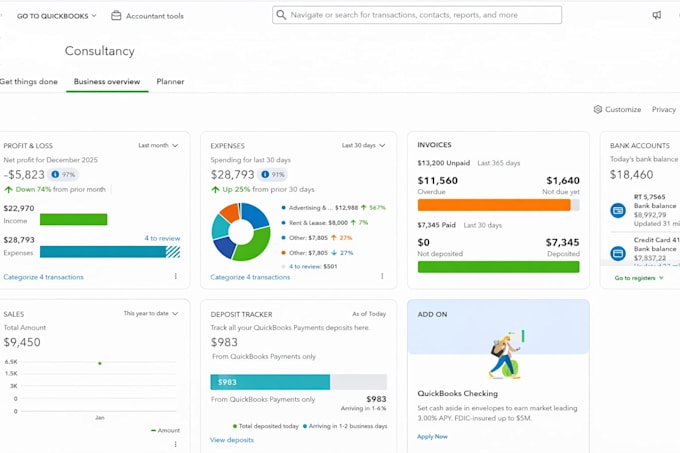Viewport: 680px width, 453px height.
Task: Open Accountant tools briefcase icon
Action: click(x=116, y=16)
